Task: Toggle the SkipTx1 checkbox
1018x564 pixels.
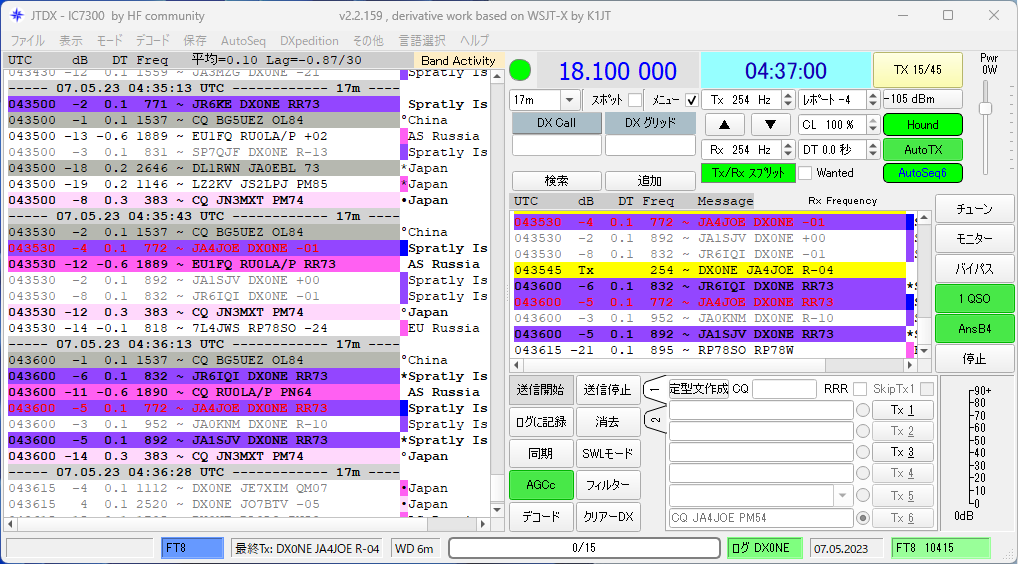Action: click(x=926, y=389)
